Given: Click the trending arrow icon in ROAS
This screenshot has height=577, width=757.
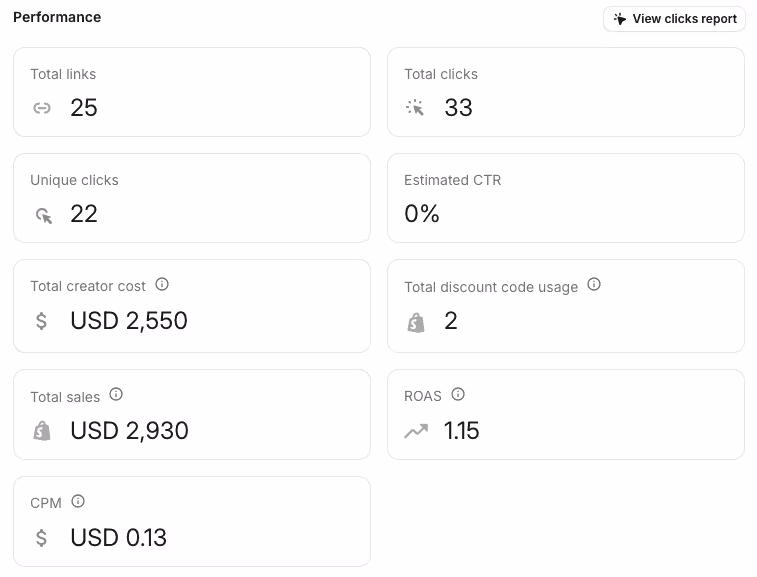Looking at the screenshot, I should (416, 431).
